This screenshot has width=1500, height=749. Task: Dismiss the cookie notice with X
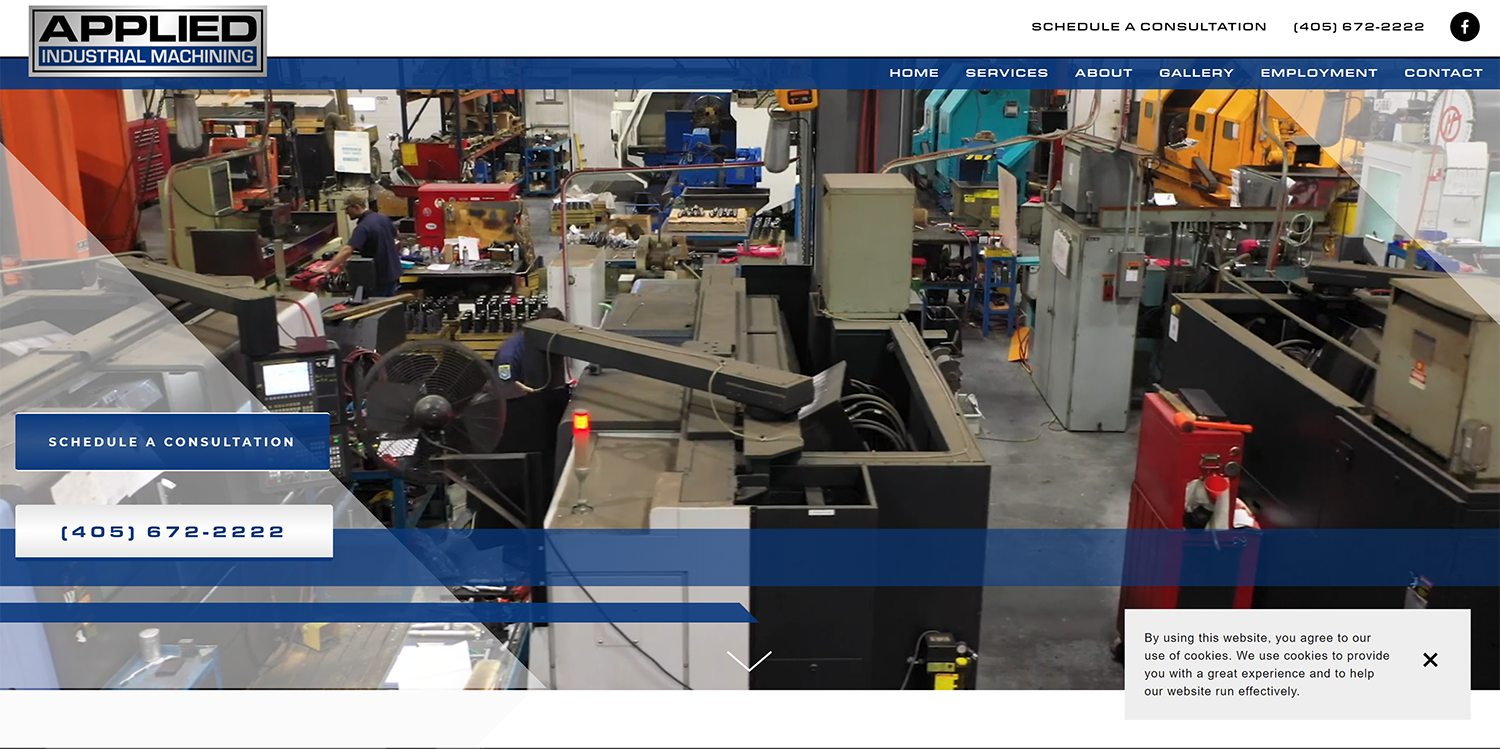(1430, 660)
